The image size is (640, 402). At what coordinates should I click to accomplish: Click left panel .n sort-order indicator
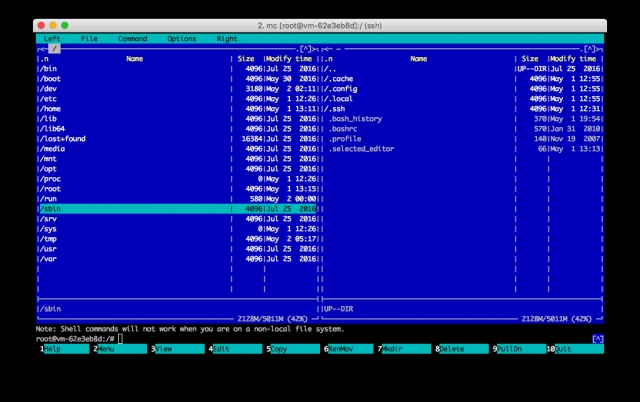point(44,59)
